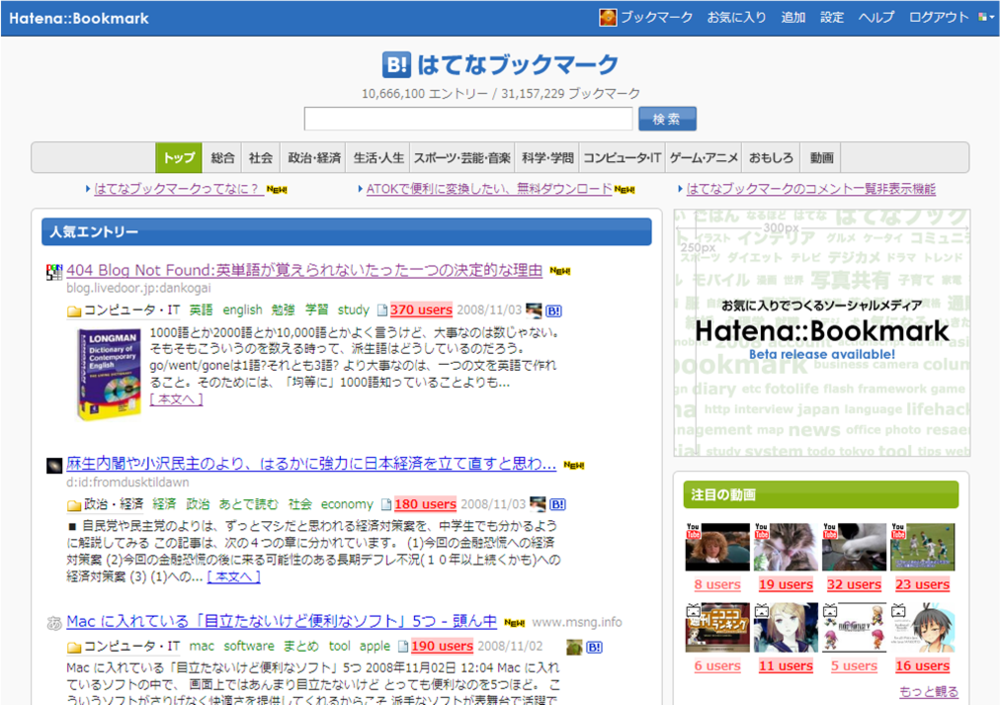
Task: Click the Hatena::Bookmark header title
Action: coord(78,19)
